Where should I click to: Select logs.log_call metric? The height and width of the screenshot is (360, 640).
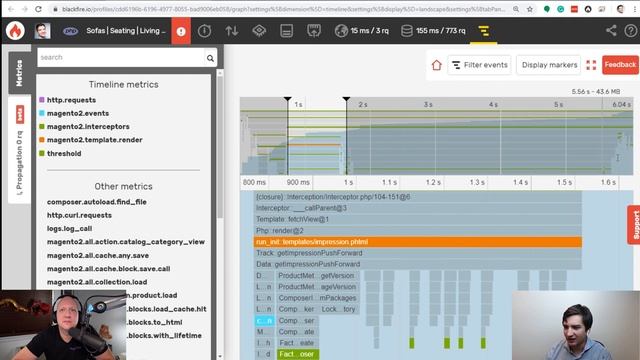tap(69, 229)
